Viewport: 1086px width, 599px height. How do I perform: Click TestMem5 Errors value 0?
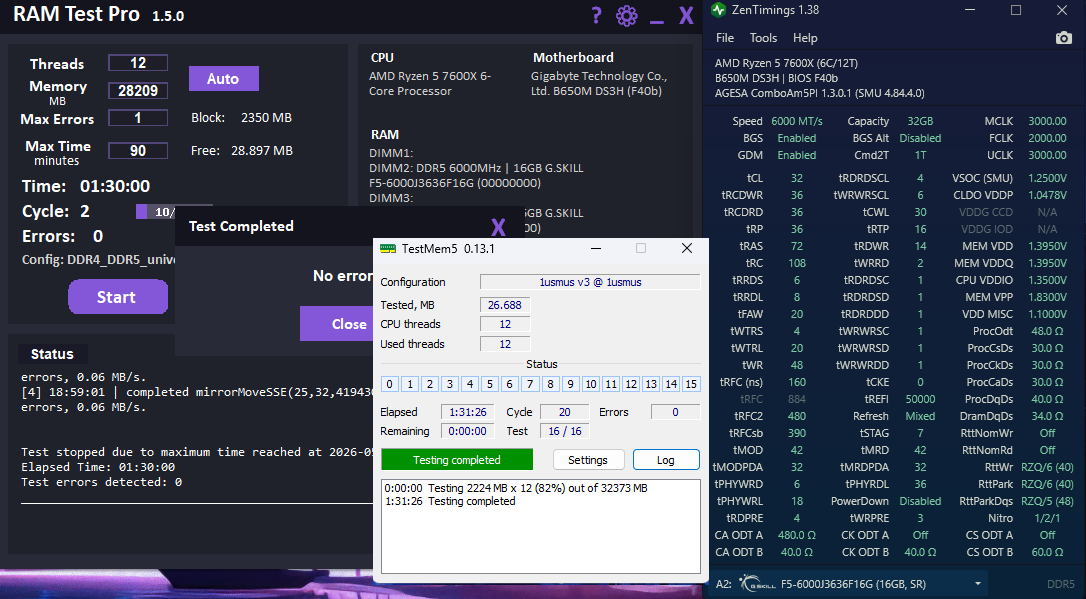click(675, 412)
